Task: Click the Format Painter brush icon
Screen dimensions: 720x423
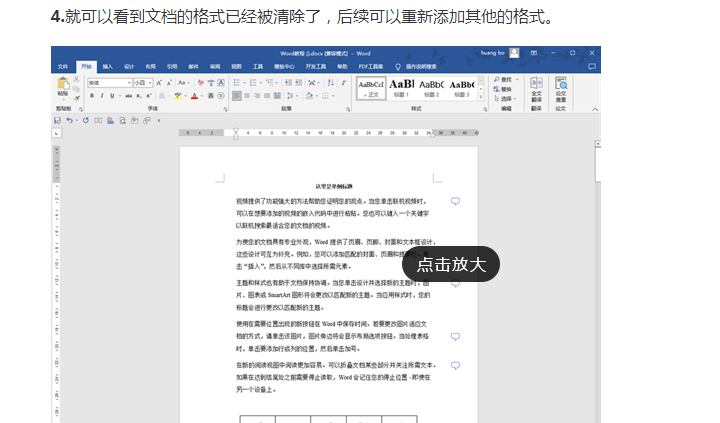Action: (x=76, y=97)
